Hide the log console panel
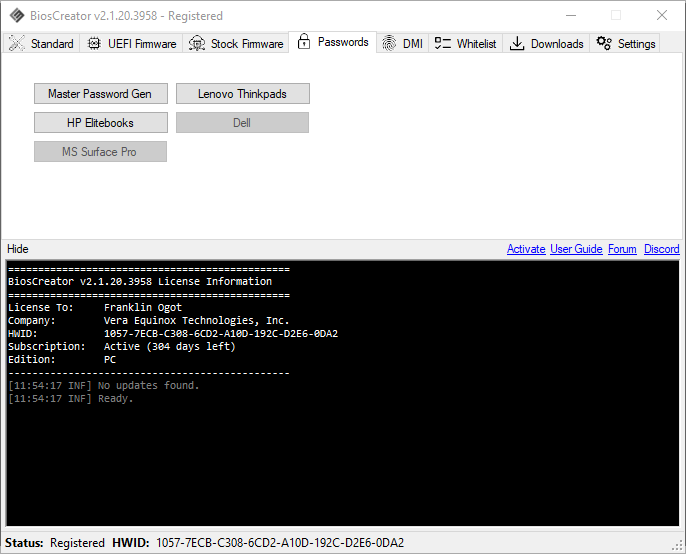The height and width of the screenshot is (554, 686). coord(18,249)
